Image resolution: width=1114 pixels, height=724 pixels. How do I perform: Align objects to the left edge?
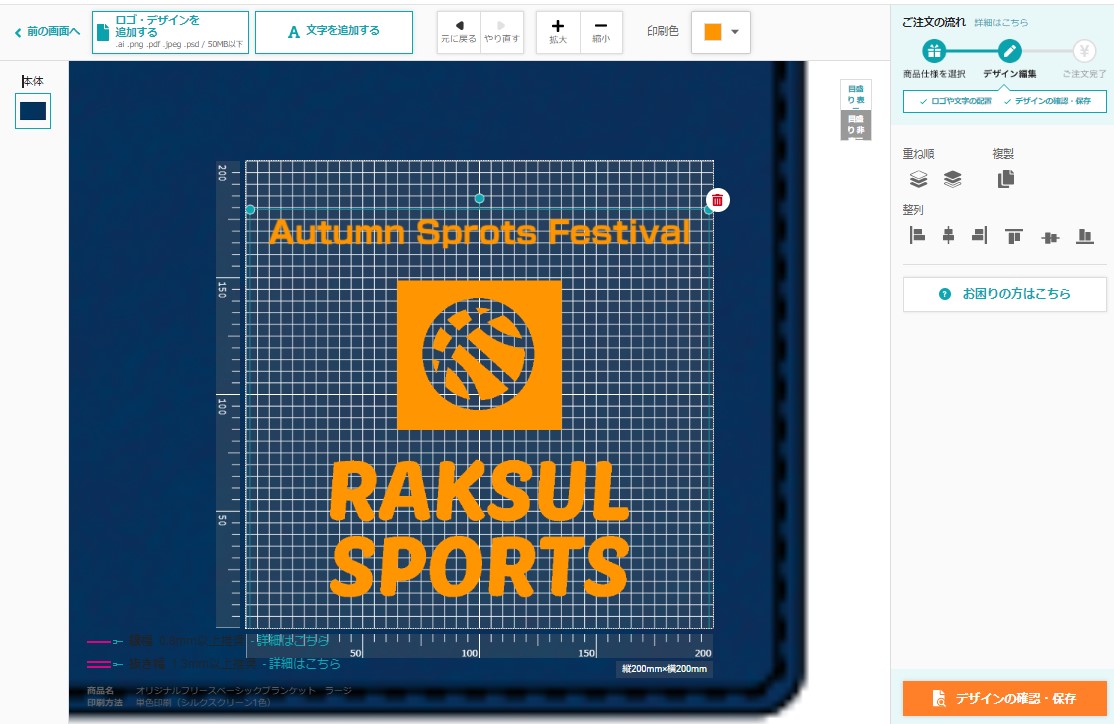point(917,235)
